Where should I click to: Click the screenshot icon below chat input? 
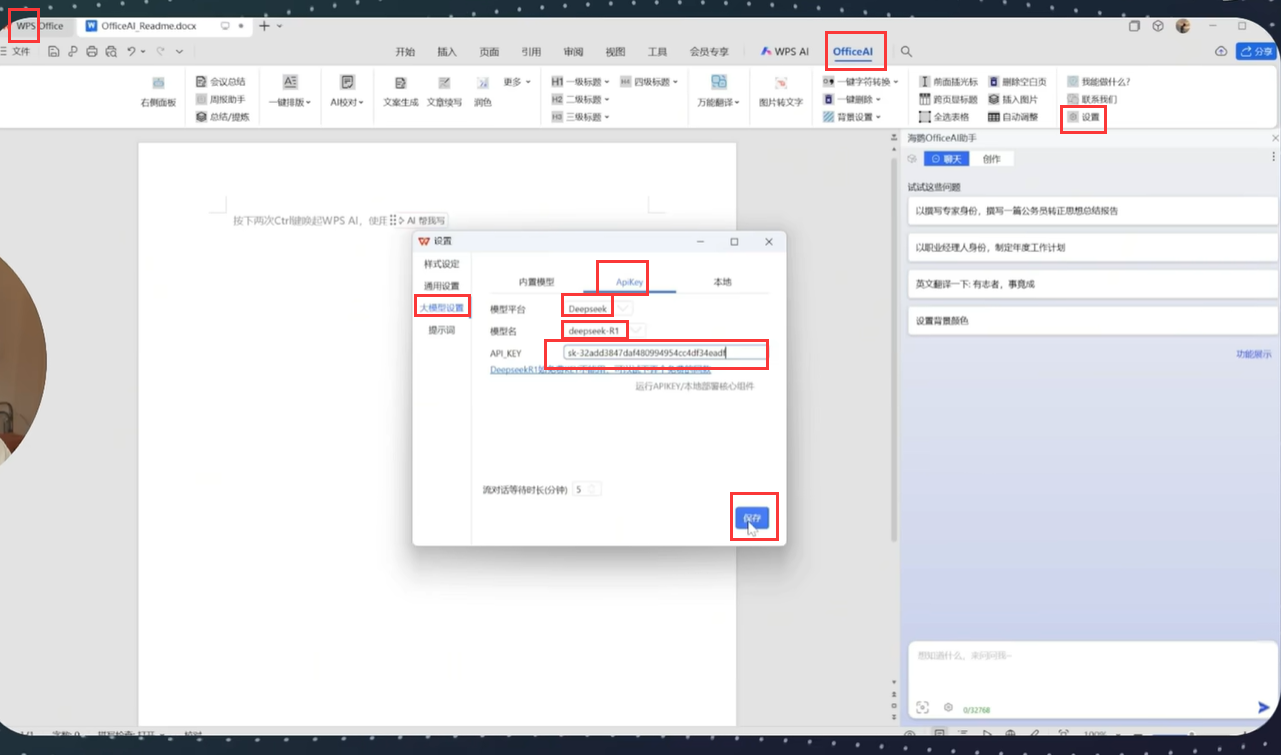922,707
